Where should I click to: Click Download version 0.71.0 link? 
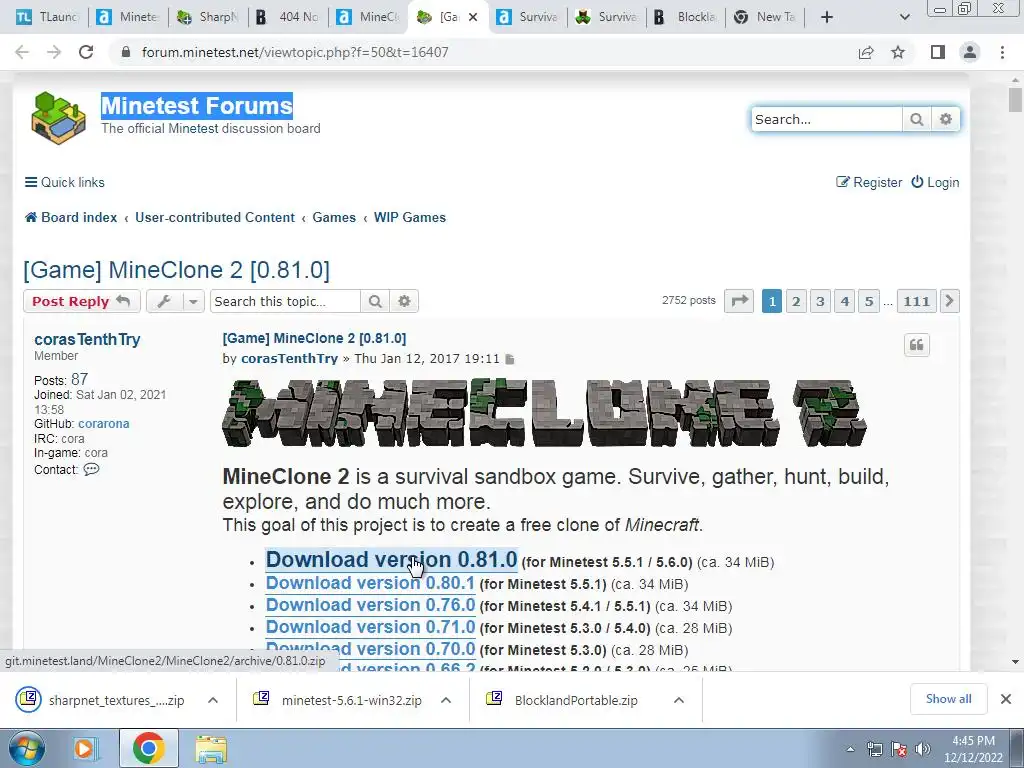[370, 628]
